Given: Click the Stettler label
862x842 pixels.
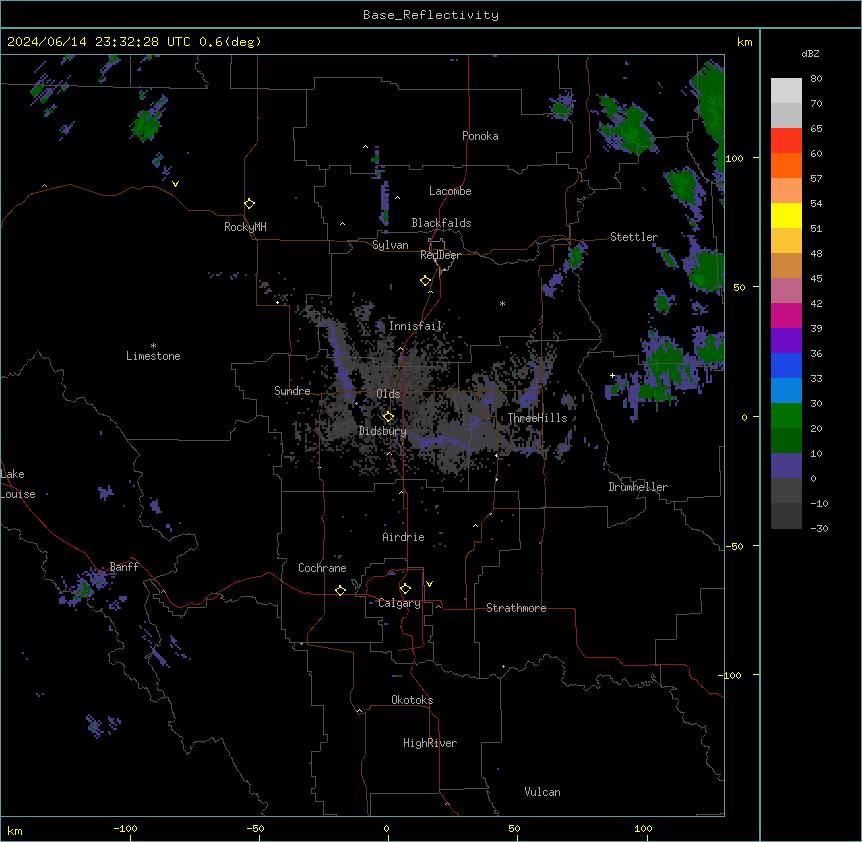Looking at the screenshot, I should [634, 237].
